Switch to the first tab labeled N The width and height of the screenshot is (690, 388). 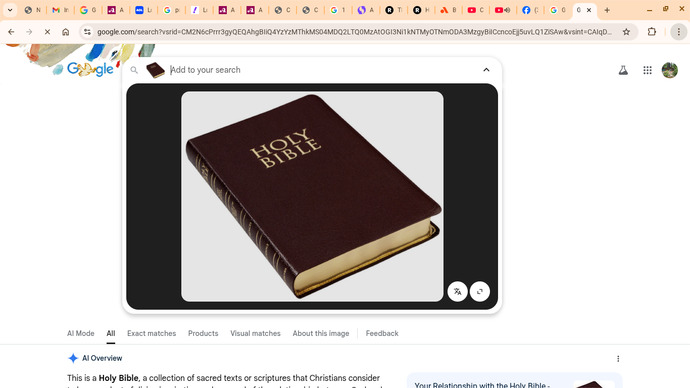coord(33,10)
